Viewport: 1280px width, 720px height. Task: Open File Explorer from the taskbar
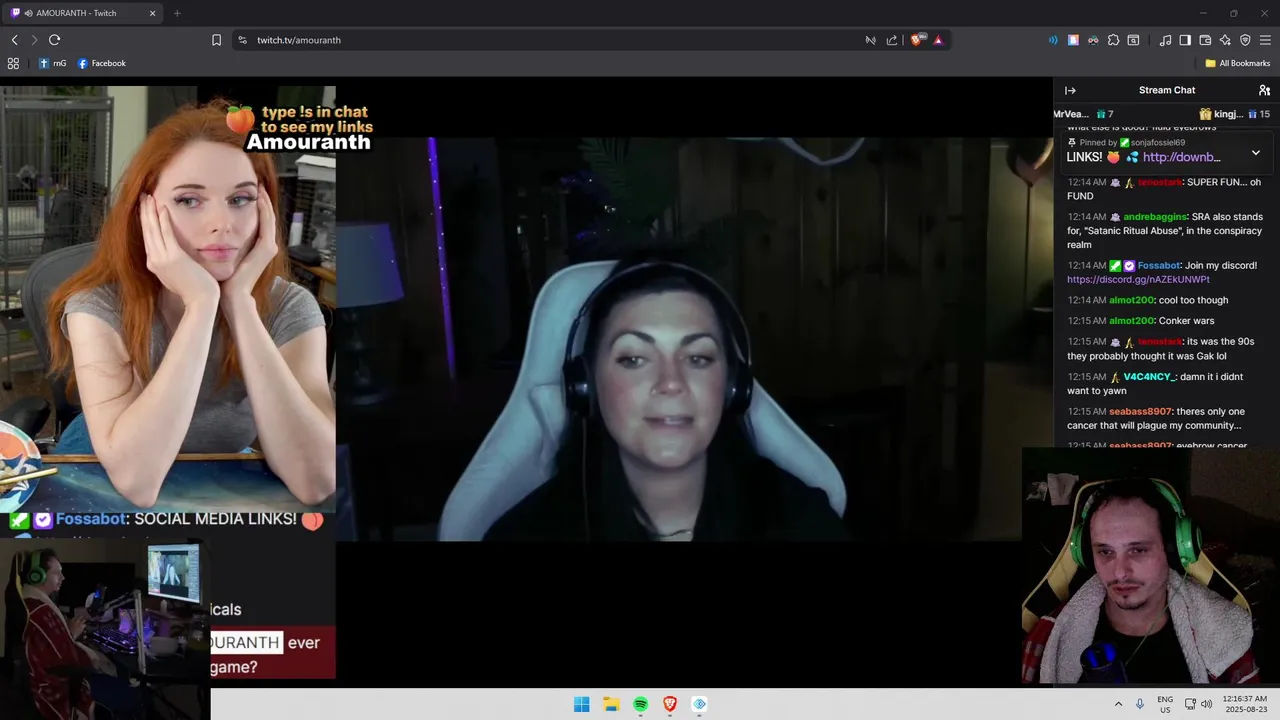[611, 704]
